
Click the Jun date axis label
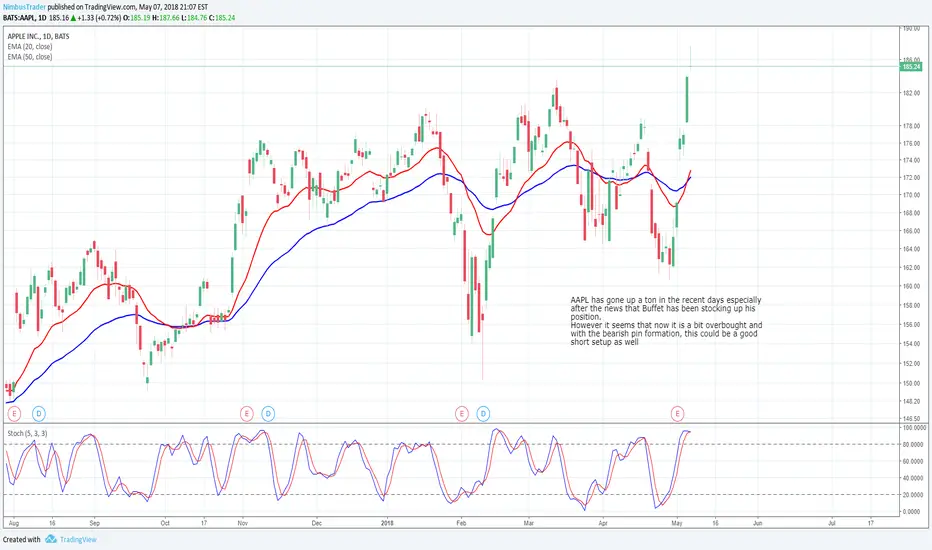757,523
